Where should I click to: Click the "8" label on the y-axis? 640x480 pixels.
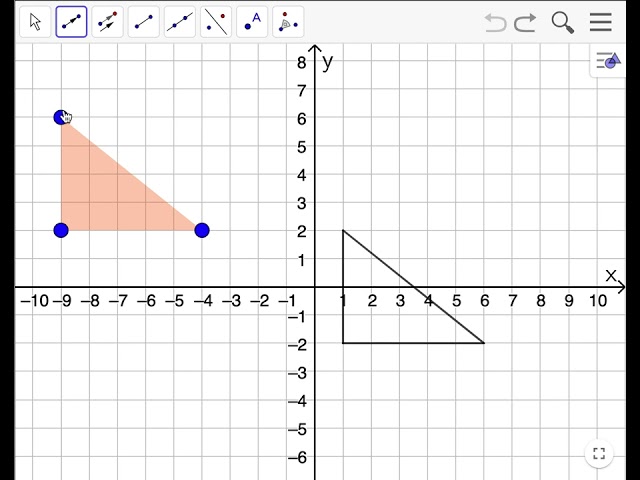tap(302, 62)
